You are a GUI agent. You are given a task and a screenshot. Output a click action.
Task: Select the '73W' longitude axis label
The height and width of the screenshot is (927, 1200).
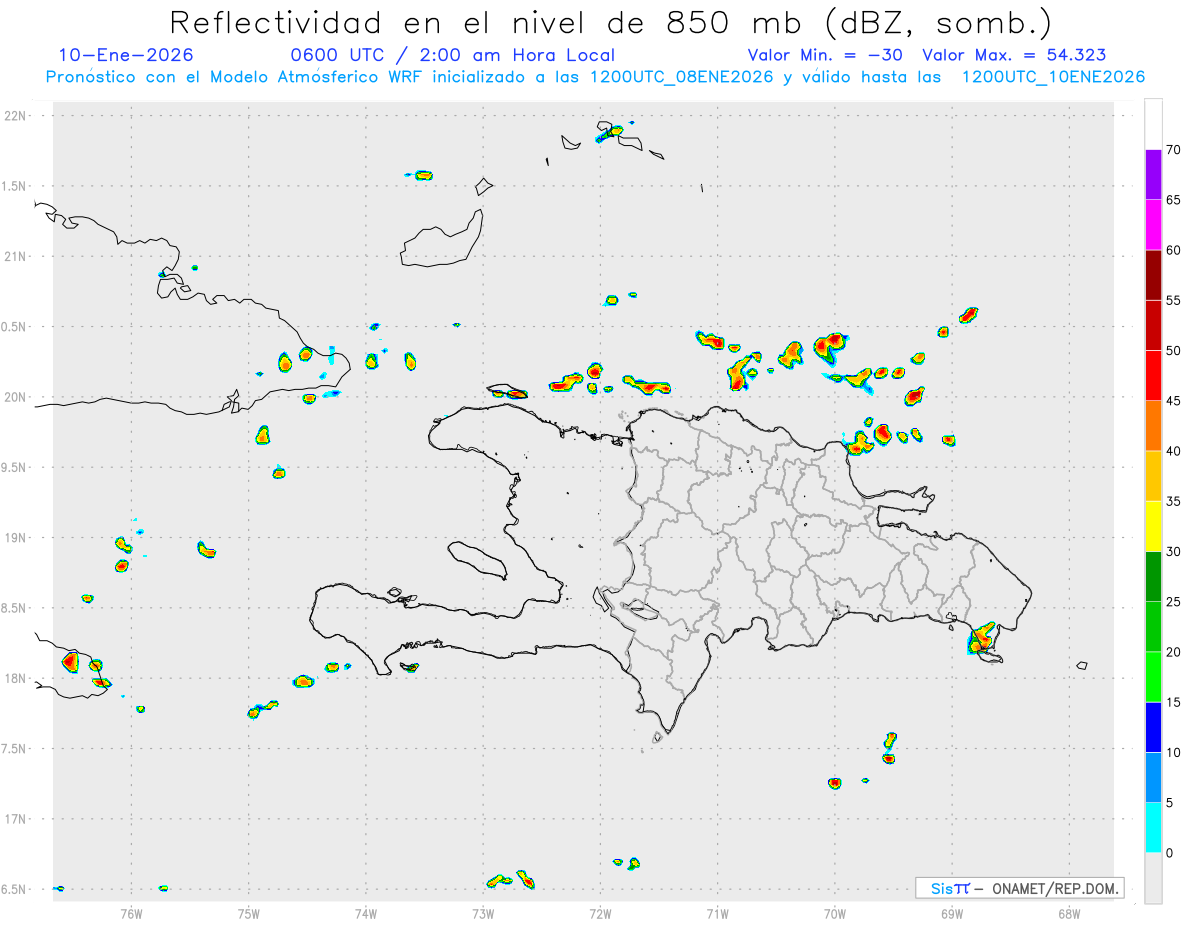[x=483, y=914]
